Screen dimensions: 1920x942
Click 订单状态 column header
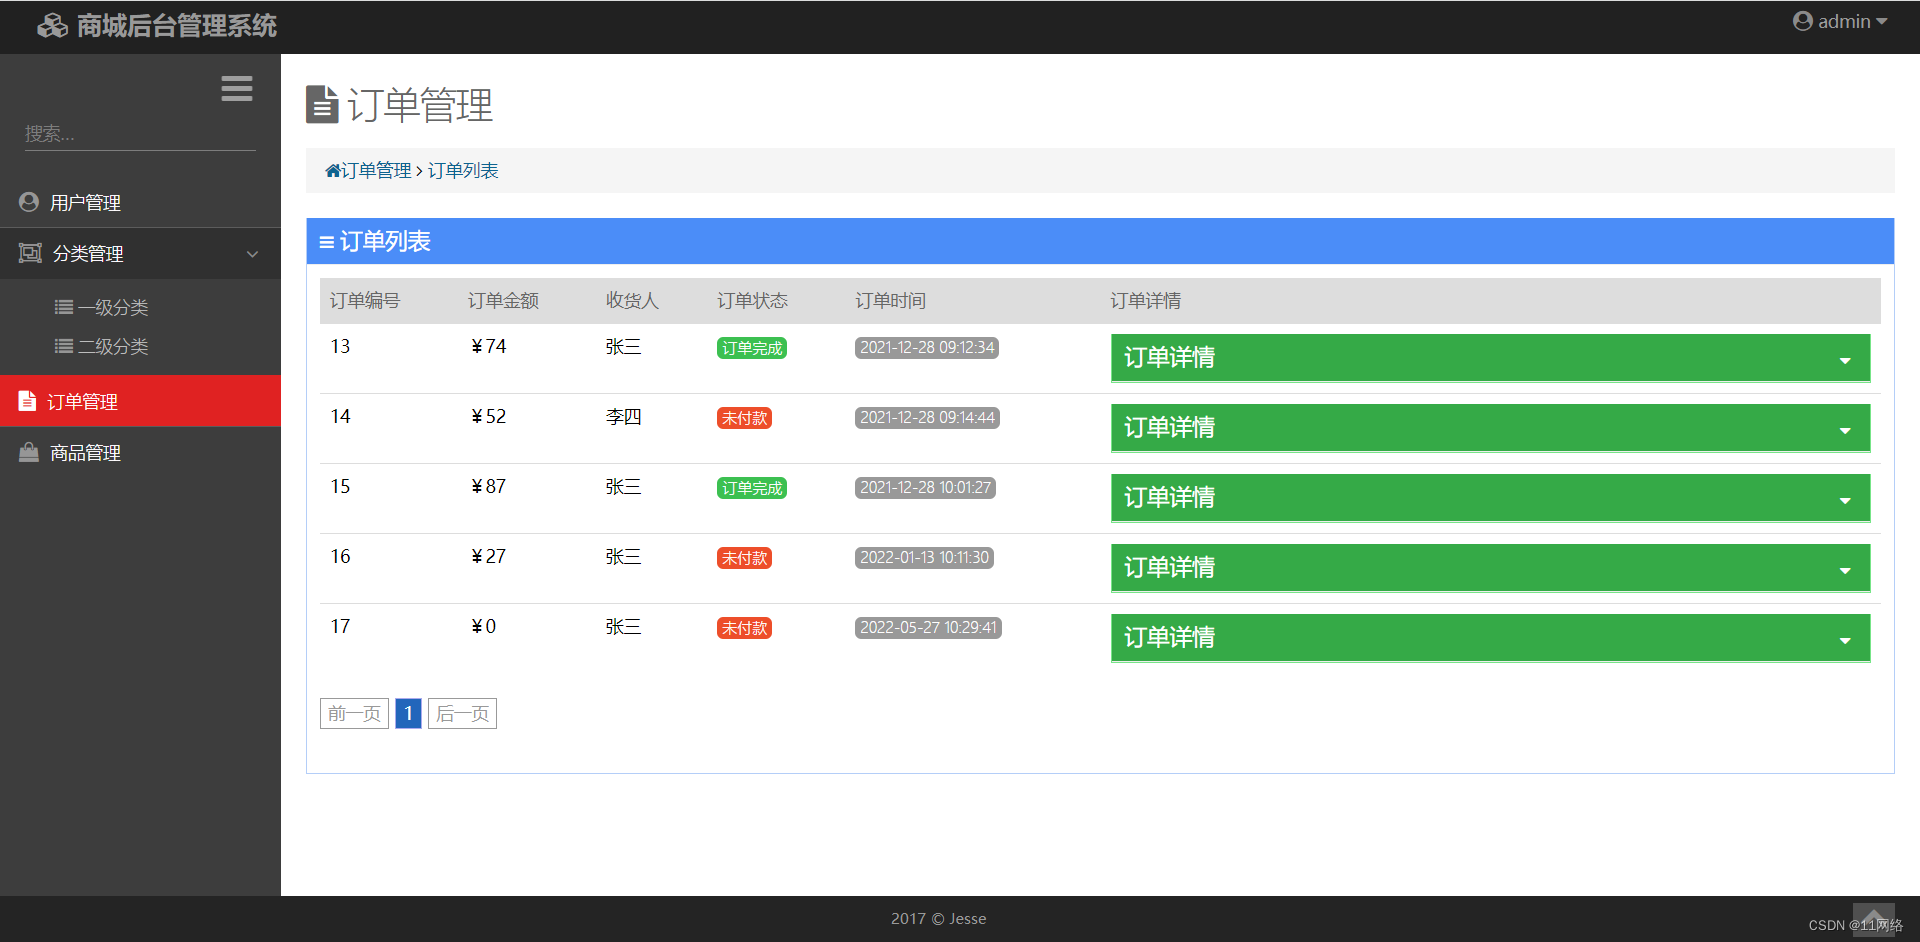pos(752,301)
